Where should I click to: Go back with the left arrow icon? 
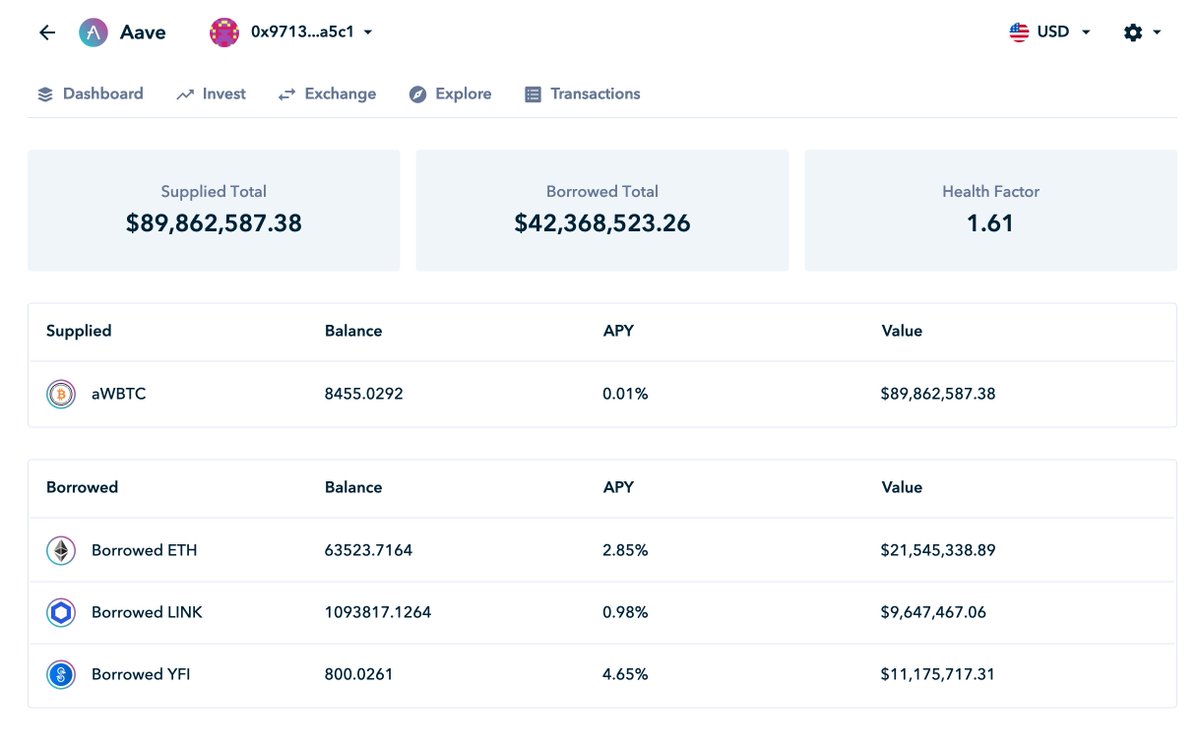click(47, 32)
